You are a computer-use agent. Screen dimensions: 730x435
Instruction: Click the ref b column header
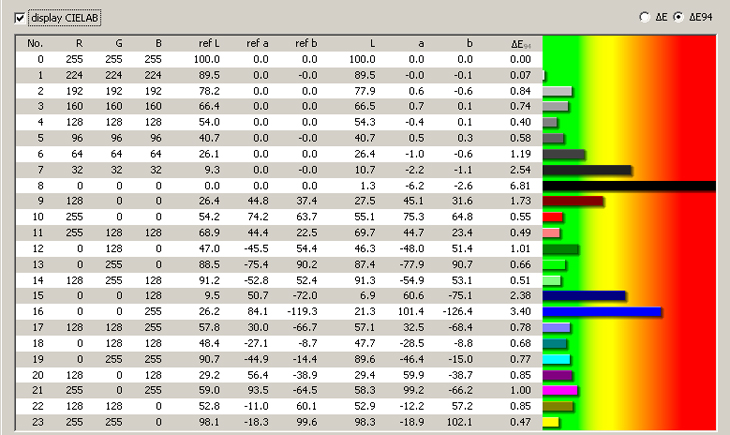(x=307, y=43)
